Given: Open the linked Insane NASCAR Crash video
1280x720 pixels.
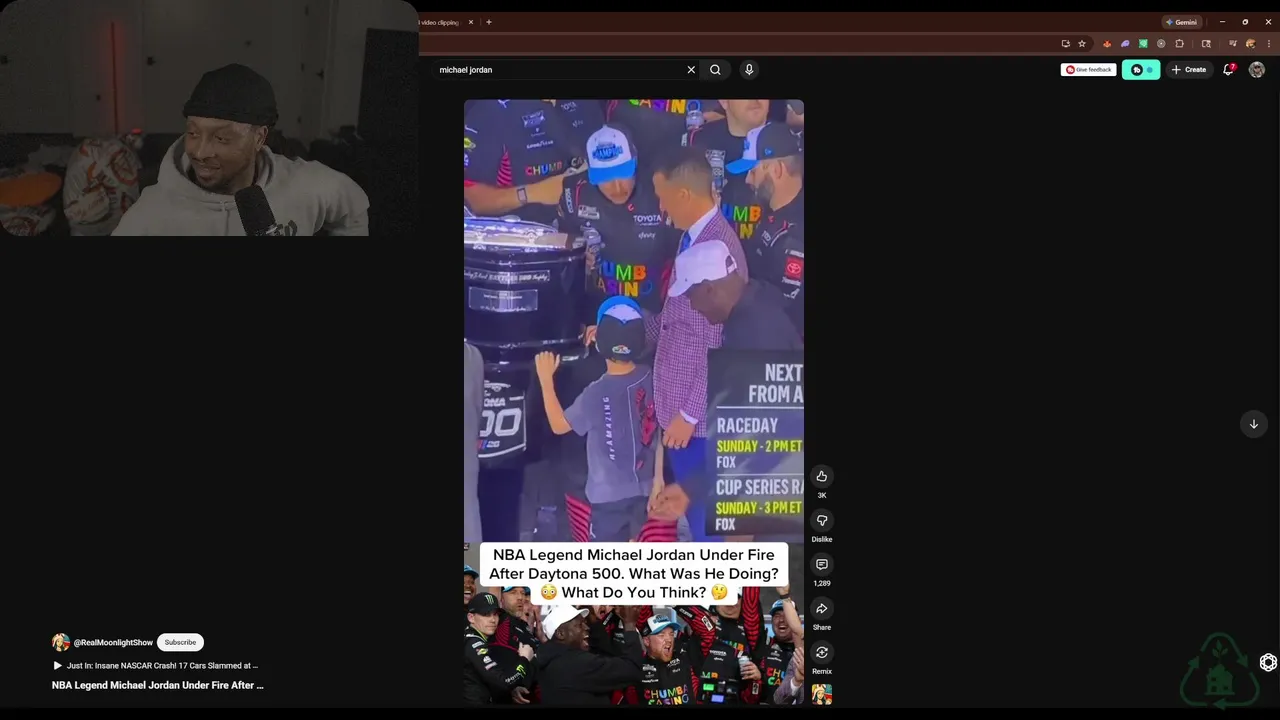Looking at the screenshot, I should [156, 665].
